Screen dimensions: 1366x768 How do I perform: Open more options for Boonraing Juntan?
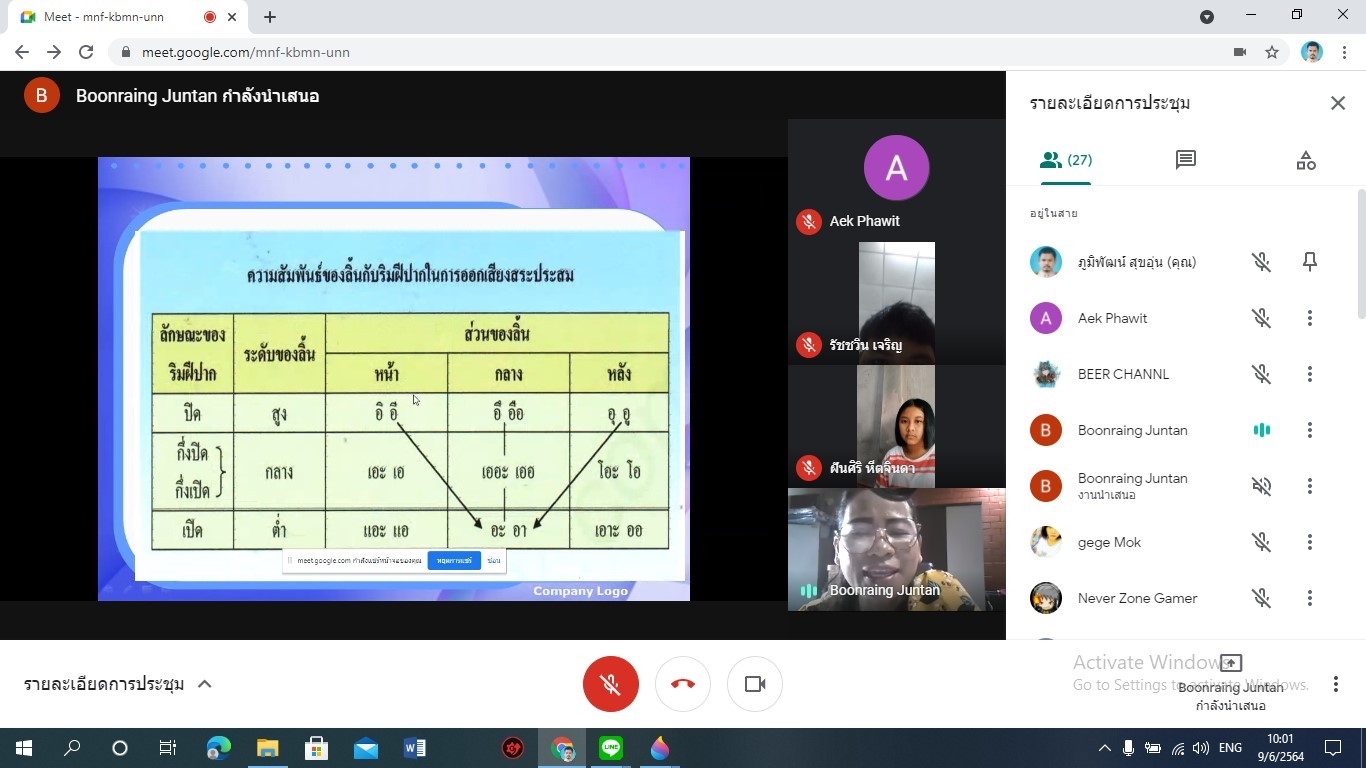click(1309, 430)
